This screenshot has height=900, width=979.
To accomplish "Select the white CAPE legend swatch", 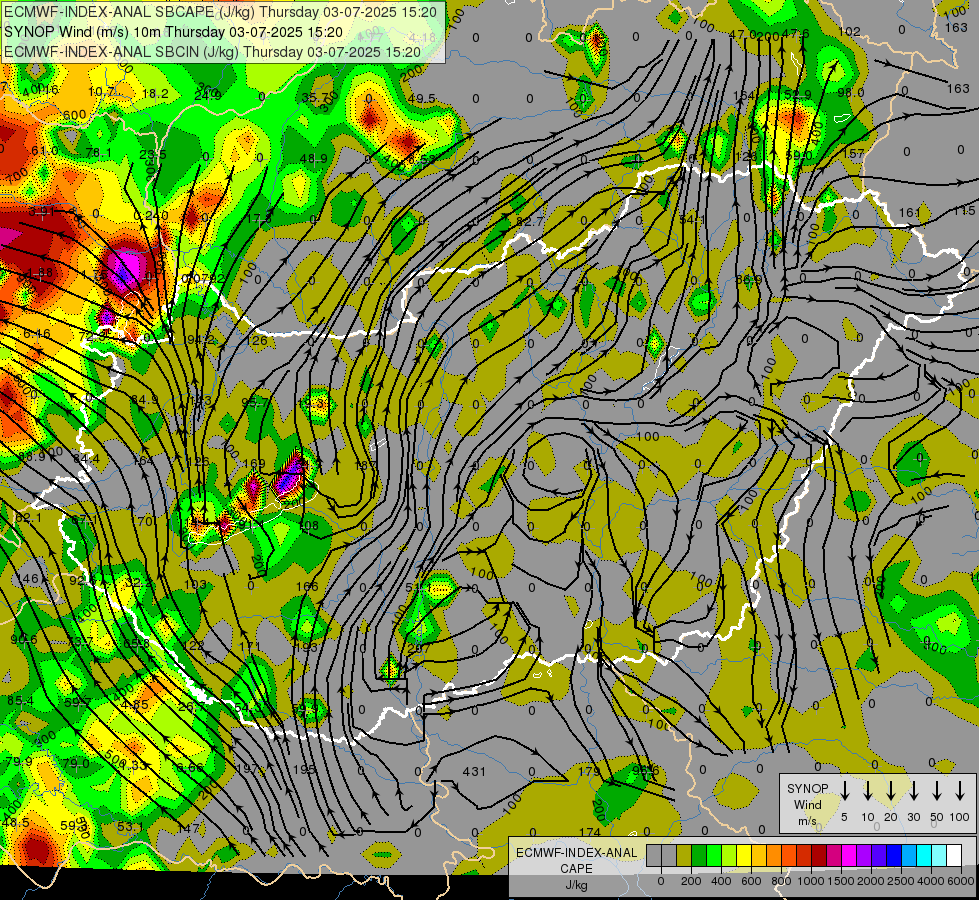I will click(953, 856).
